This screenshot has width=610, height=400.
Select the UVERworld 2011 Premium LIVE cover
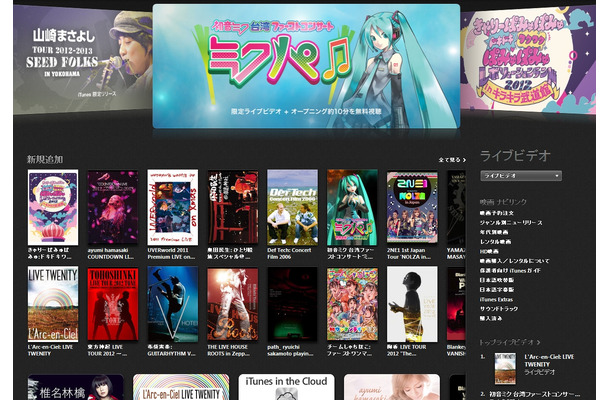[x=173, y=207]
